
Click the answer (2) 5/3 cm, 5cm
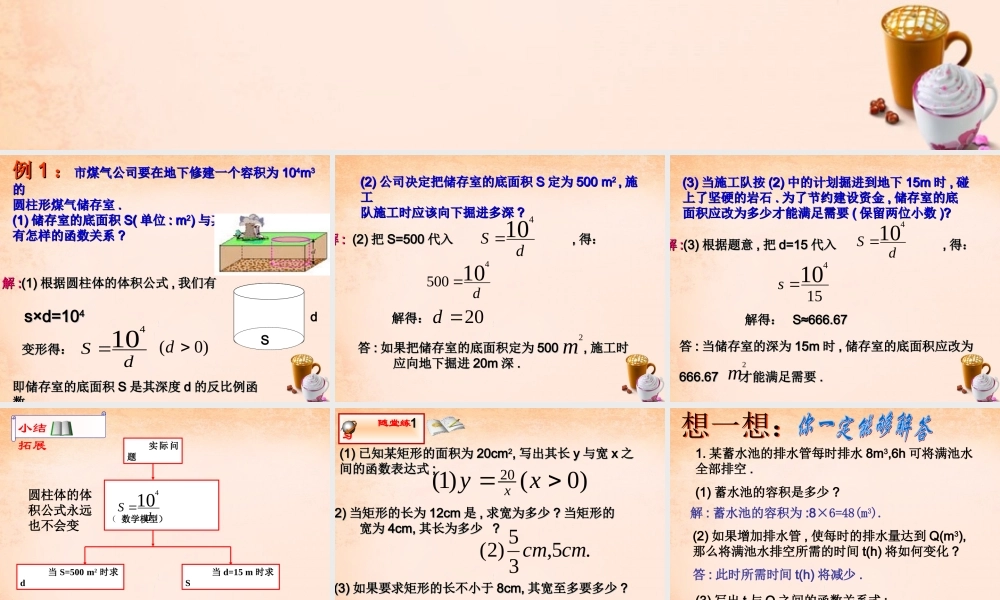[x=535, y=551]
